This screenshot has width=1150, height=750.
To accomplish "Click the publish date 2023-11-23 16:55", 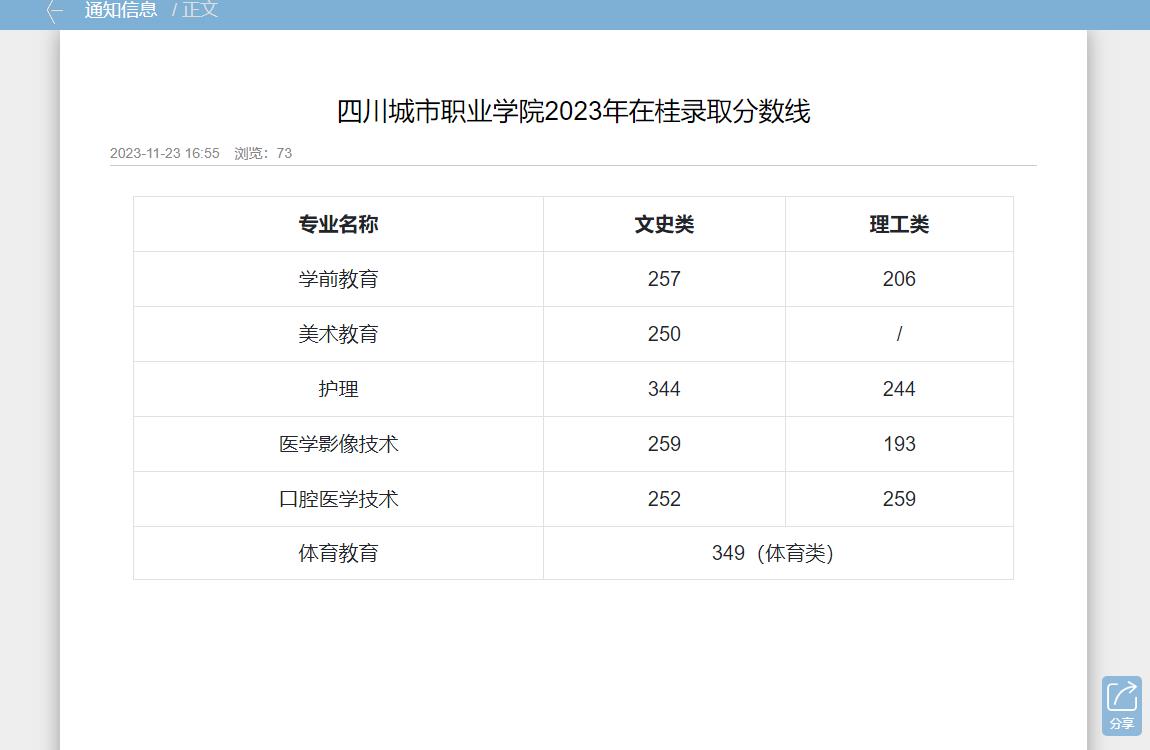I will pos(165,153).
